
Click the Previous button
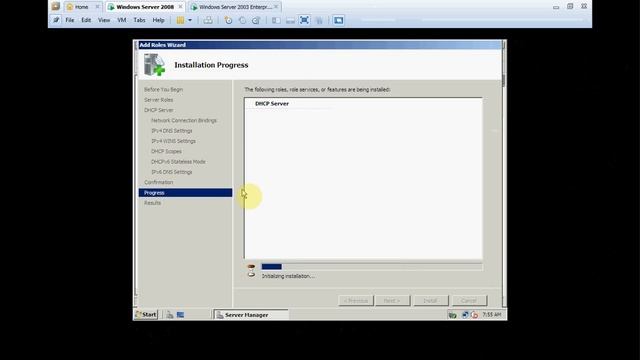point(356,300)
